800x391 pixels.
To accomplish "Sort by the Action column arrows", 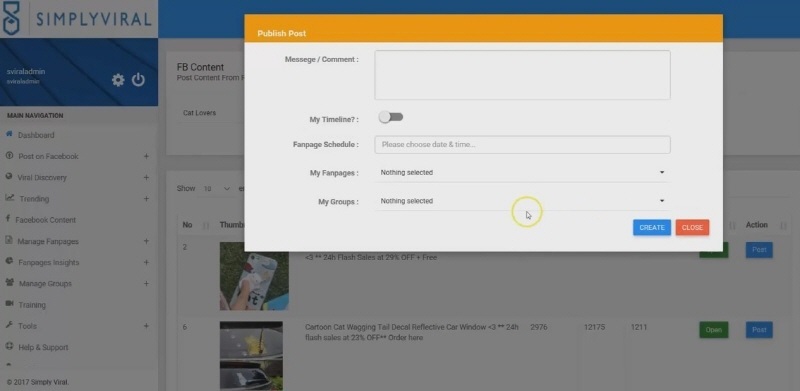I will coord(783,225).
